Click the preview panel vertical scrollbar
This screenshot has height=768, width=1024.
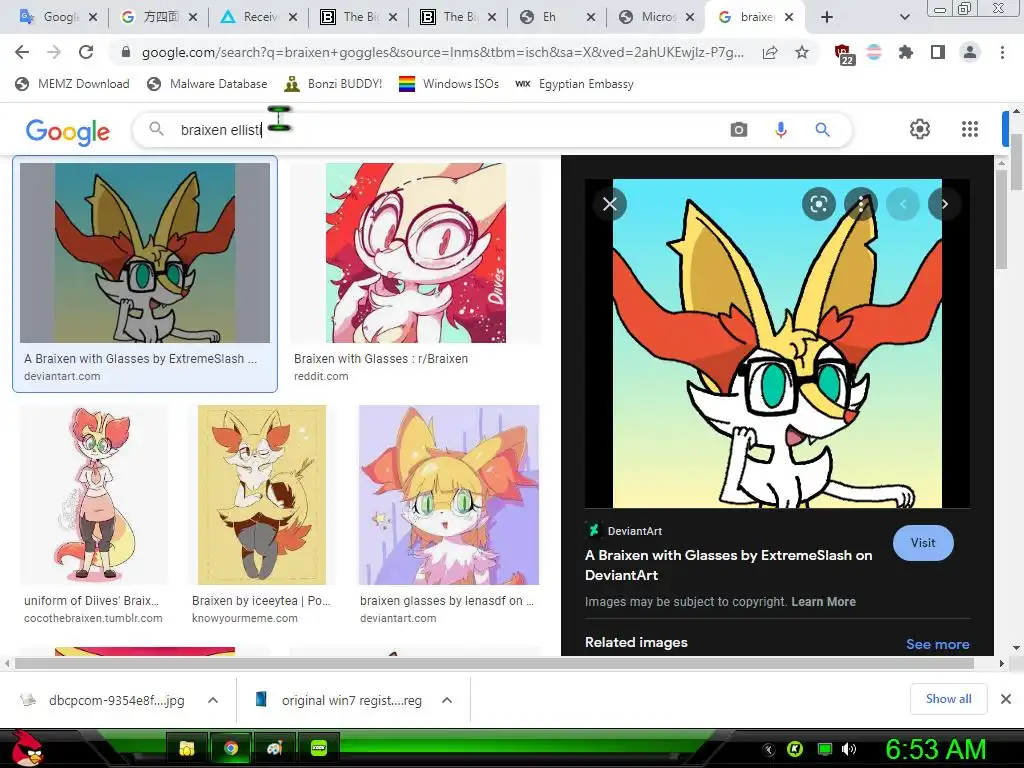[x=1002, y=217]
